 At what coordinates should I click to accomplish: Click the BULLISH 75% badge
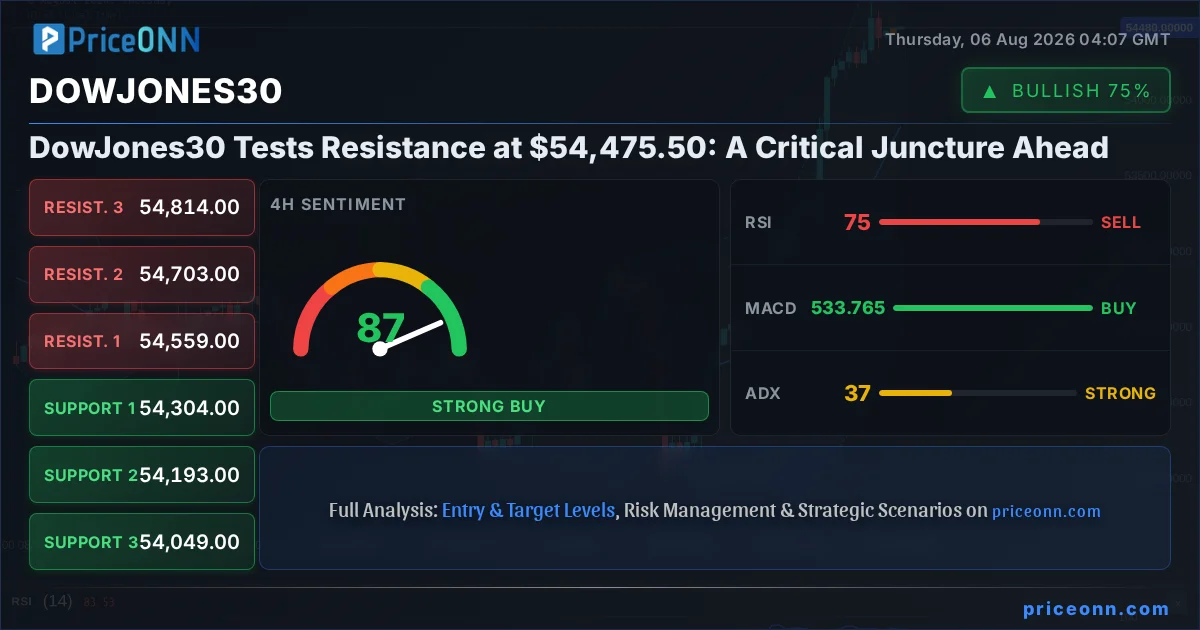pyautogui.click(x=1066, y=90)
